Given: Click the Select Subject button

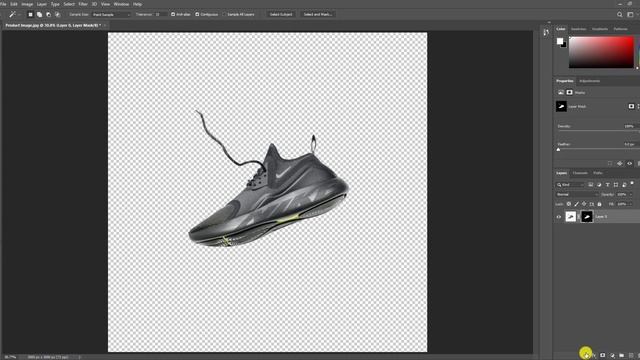Looking at the screenshot, I should click(281, 14).
